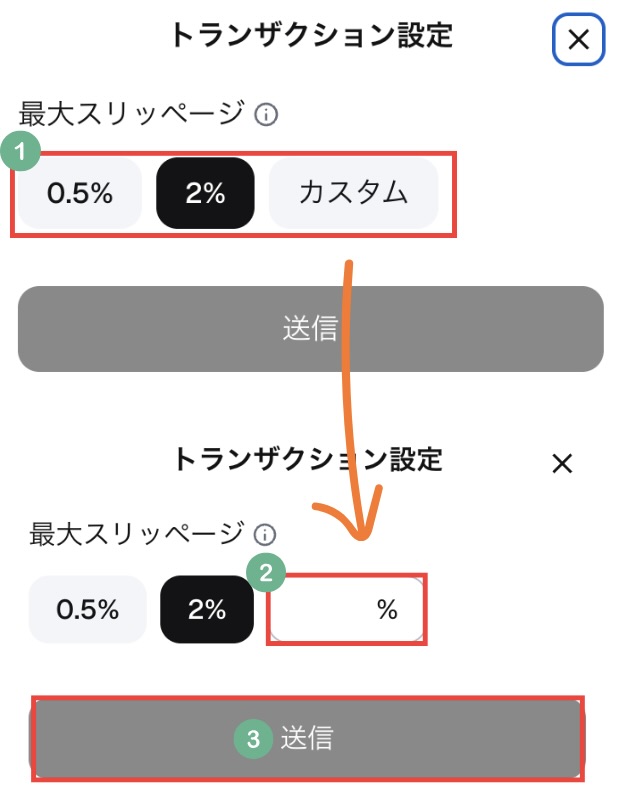This screenshot has height=799, width=630.
Task: Select 2% slippage in the lower panel
Action: tap(207, 609)
